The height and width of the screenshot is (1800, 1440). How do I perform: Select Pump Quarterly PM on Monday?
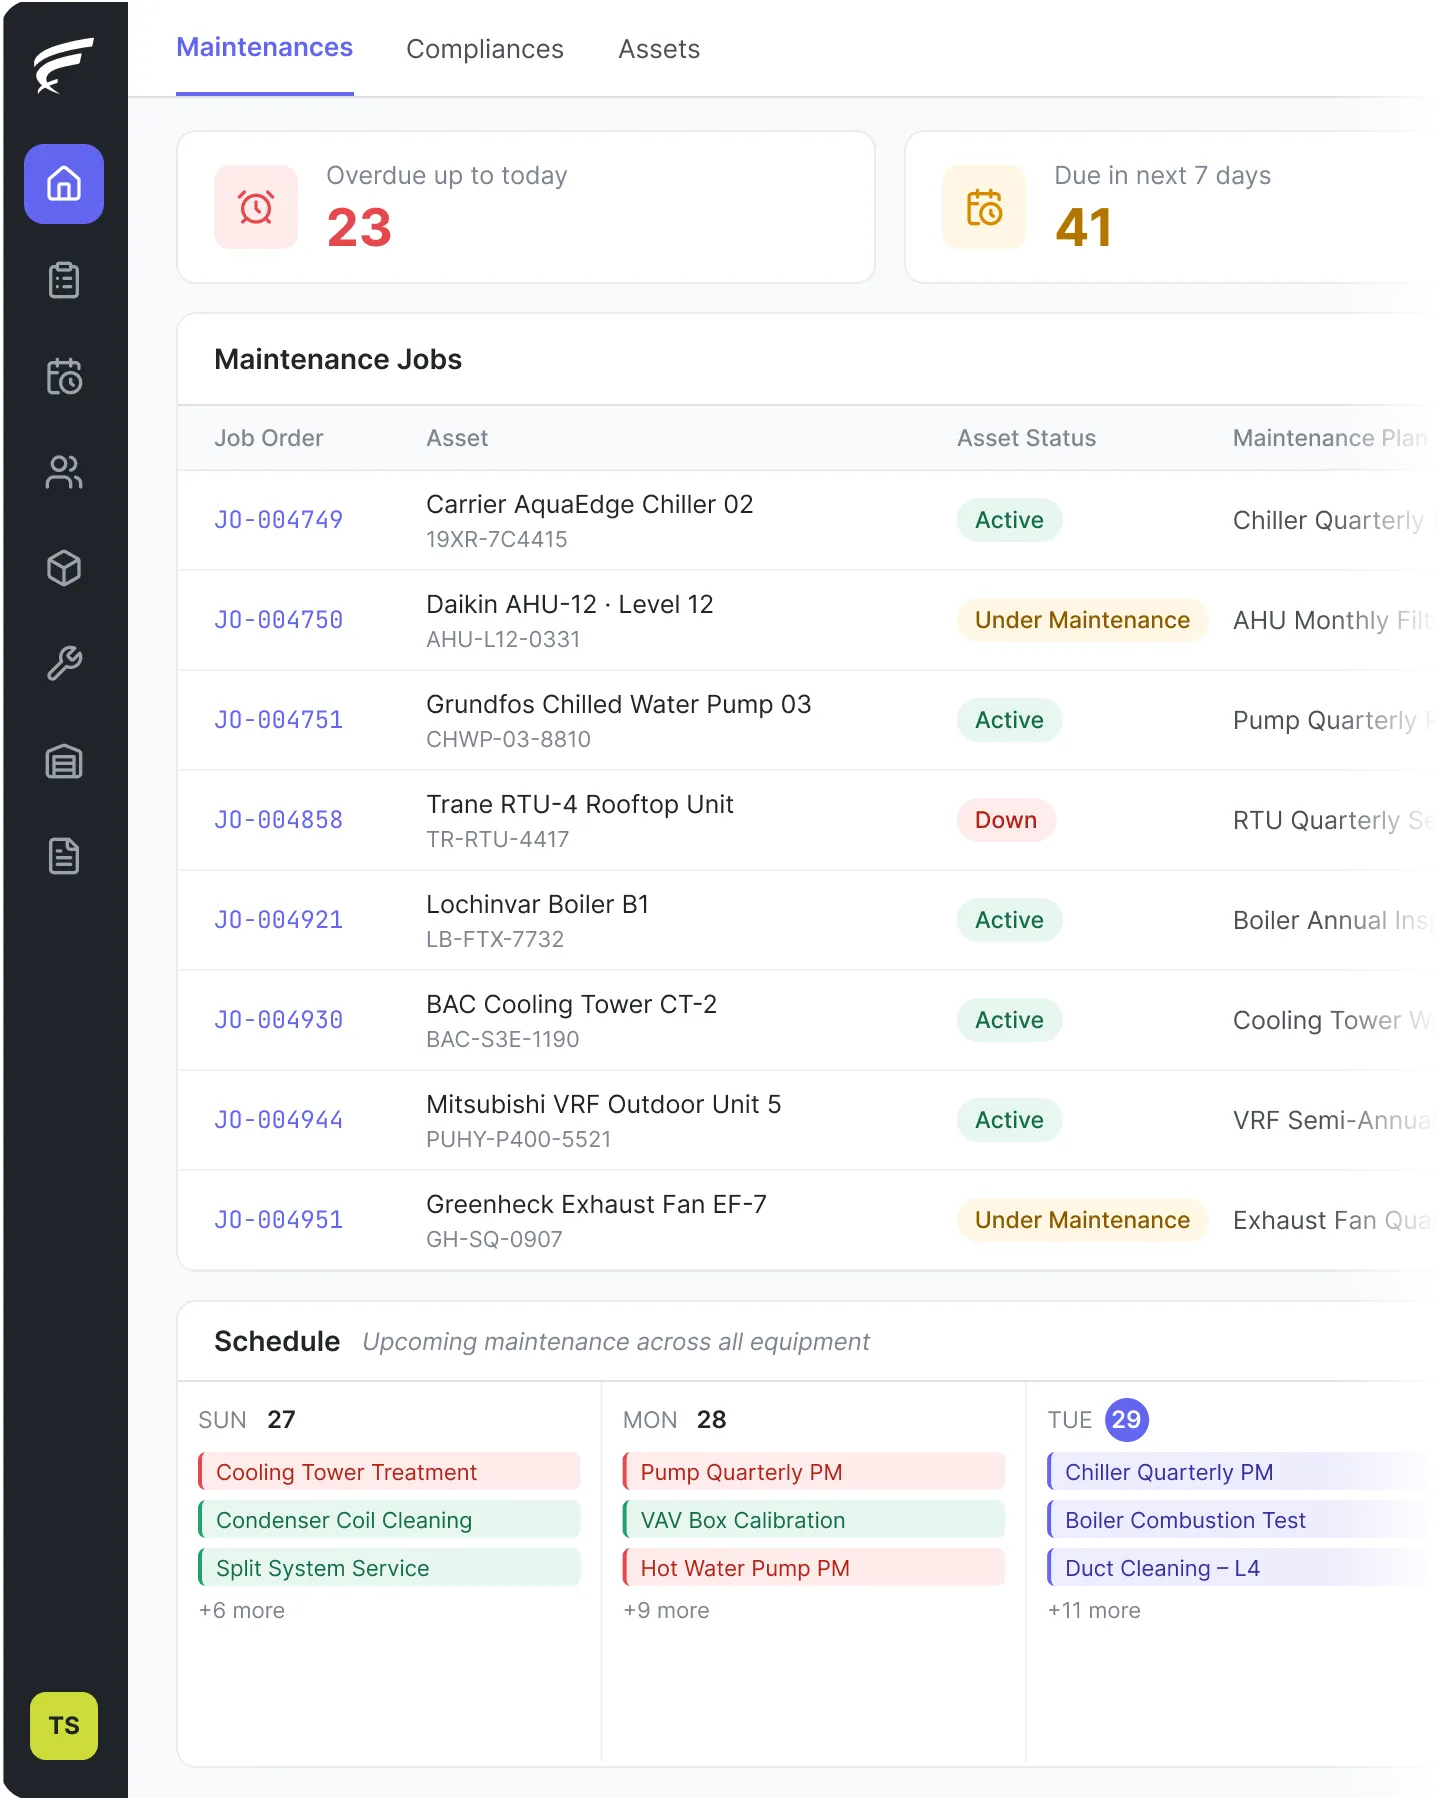coord(813,1472)
